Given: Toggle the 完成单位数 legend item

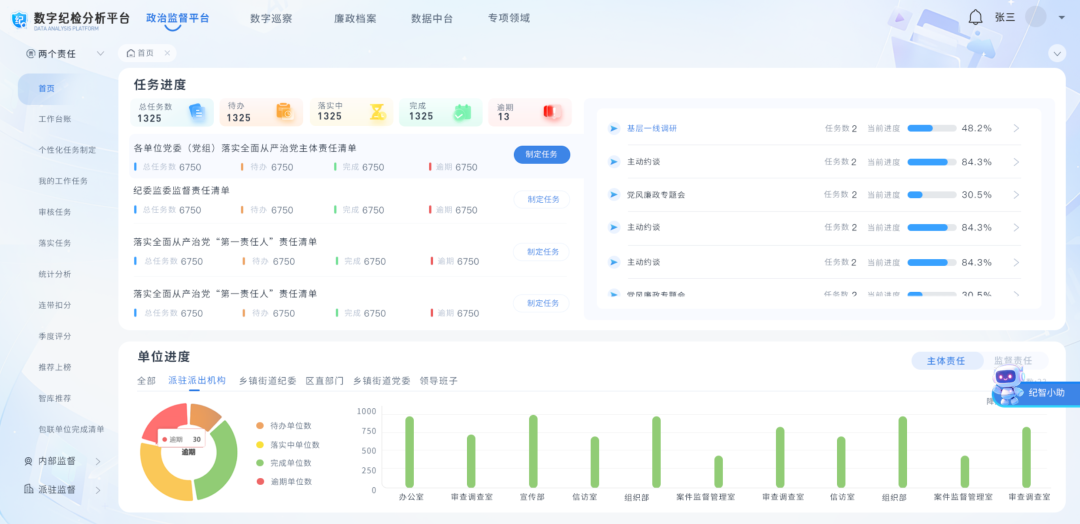Looking at the screenshot, I should point(284,463).
